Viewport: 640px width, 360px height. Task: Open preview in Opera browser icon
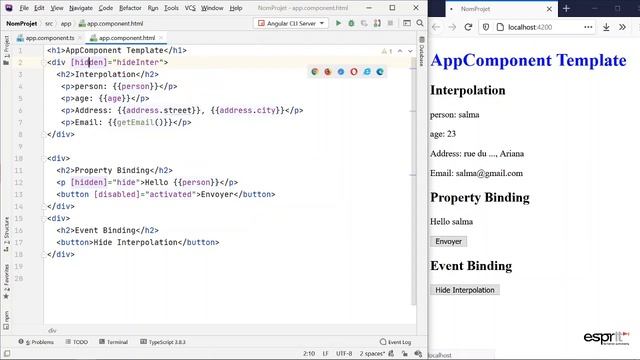[x=353, y=72]
